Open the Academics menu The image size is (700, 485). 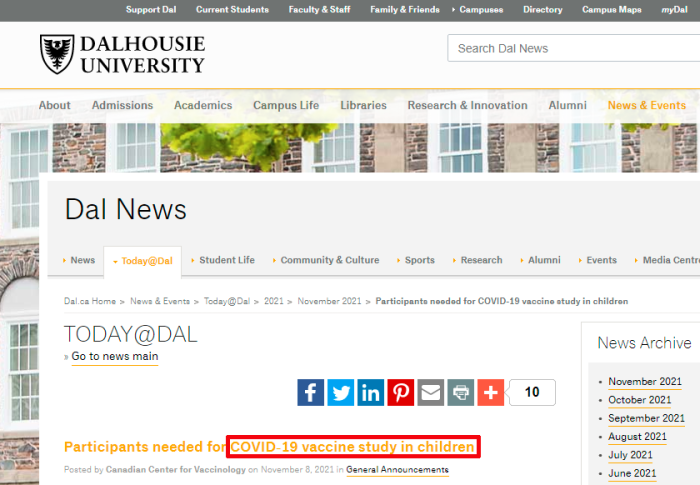coord(203,105)
